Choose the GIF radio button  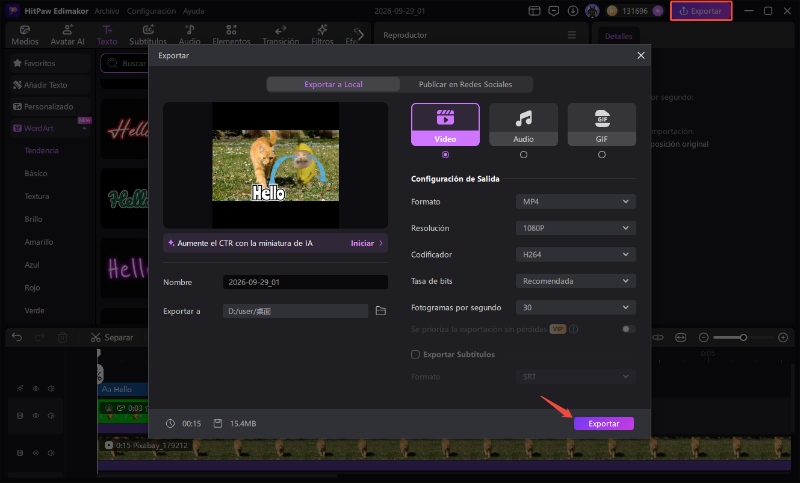coord(602,155)
